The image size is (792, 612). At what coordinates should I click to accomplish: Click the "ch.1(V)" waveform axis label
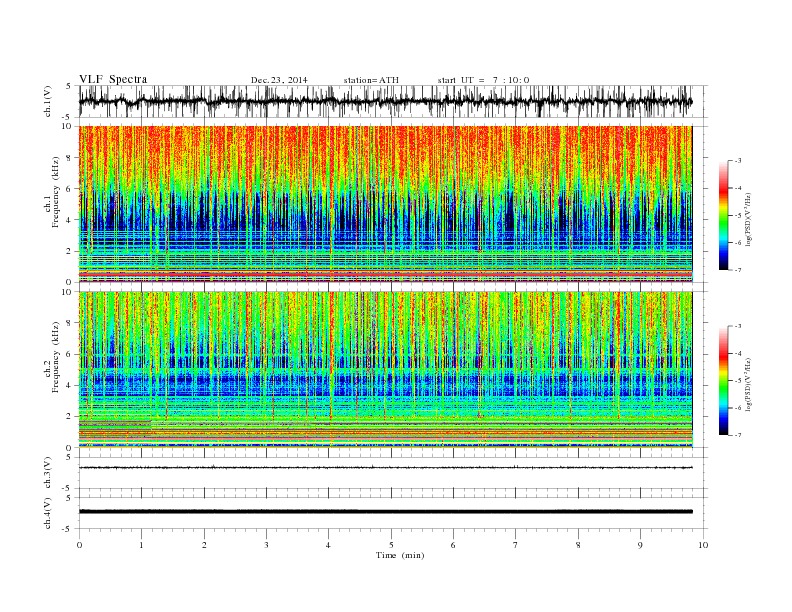pos(47,101)
